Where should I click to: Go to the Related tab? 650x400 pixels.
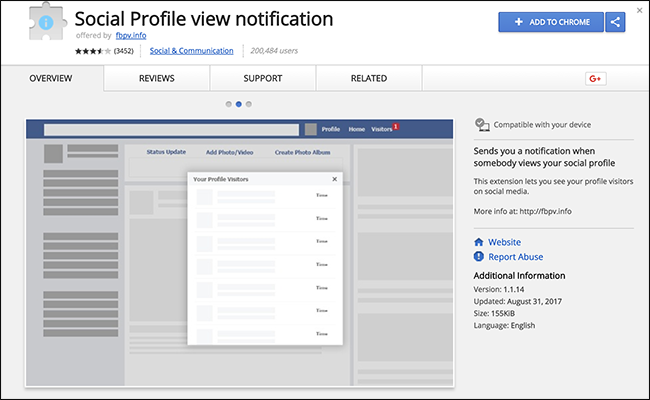(x=368, y=78)
